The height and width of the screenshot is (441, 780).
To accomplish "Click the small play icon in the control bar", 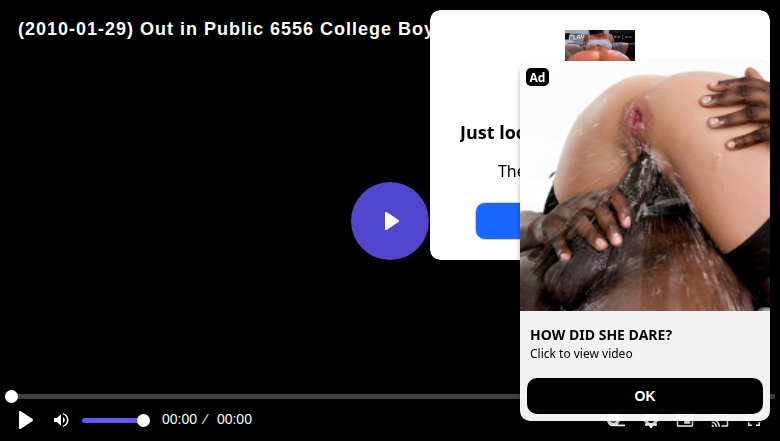I will pos(25,420).
